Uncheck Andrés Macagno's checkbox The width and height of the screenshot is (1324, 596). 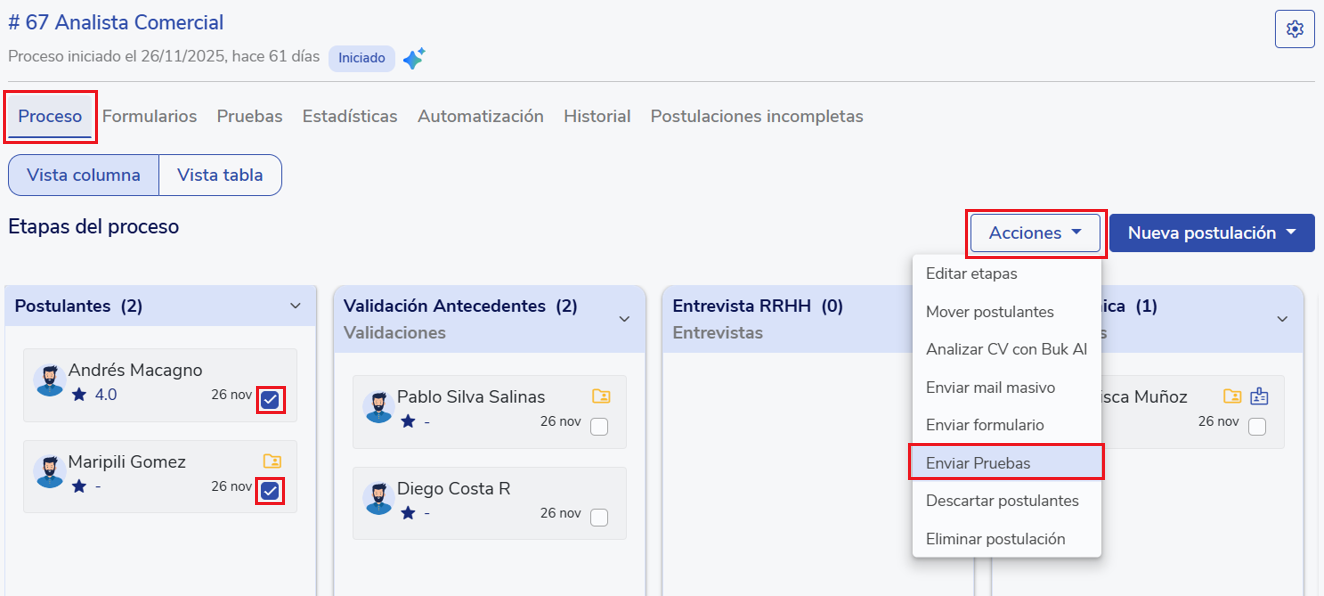(270, 401)
